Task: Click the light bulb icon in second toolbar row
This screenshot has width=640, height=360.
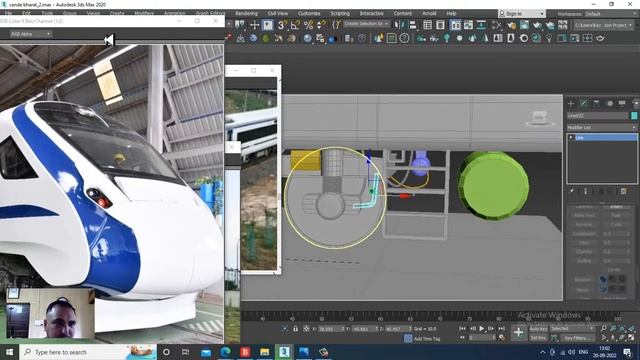Action: click(x=549, y=38)
